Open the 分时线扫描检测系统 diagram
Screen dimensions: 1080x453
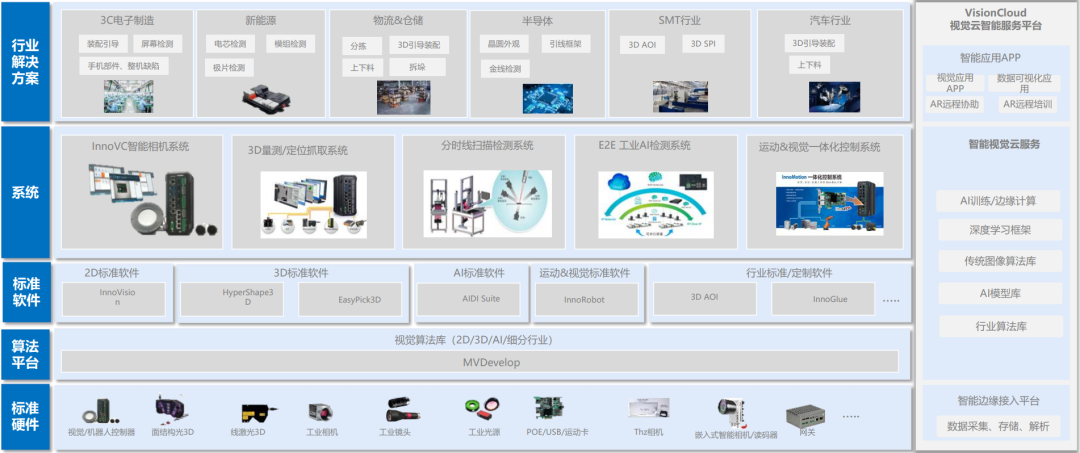tap(488, 204)
